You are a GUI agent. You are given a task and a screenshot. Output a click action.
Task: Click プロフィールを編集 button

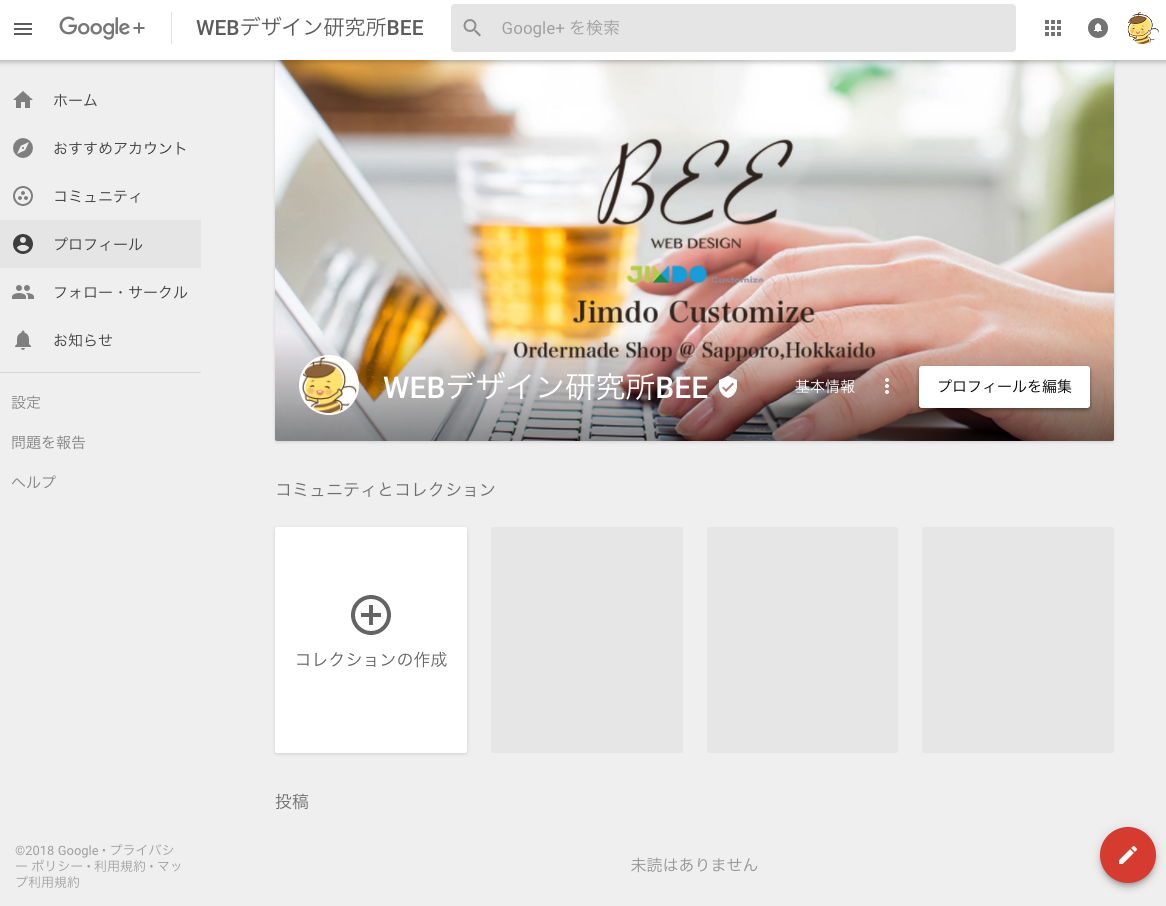[1004, 387]
